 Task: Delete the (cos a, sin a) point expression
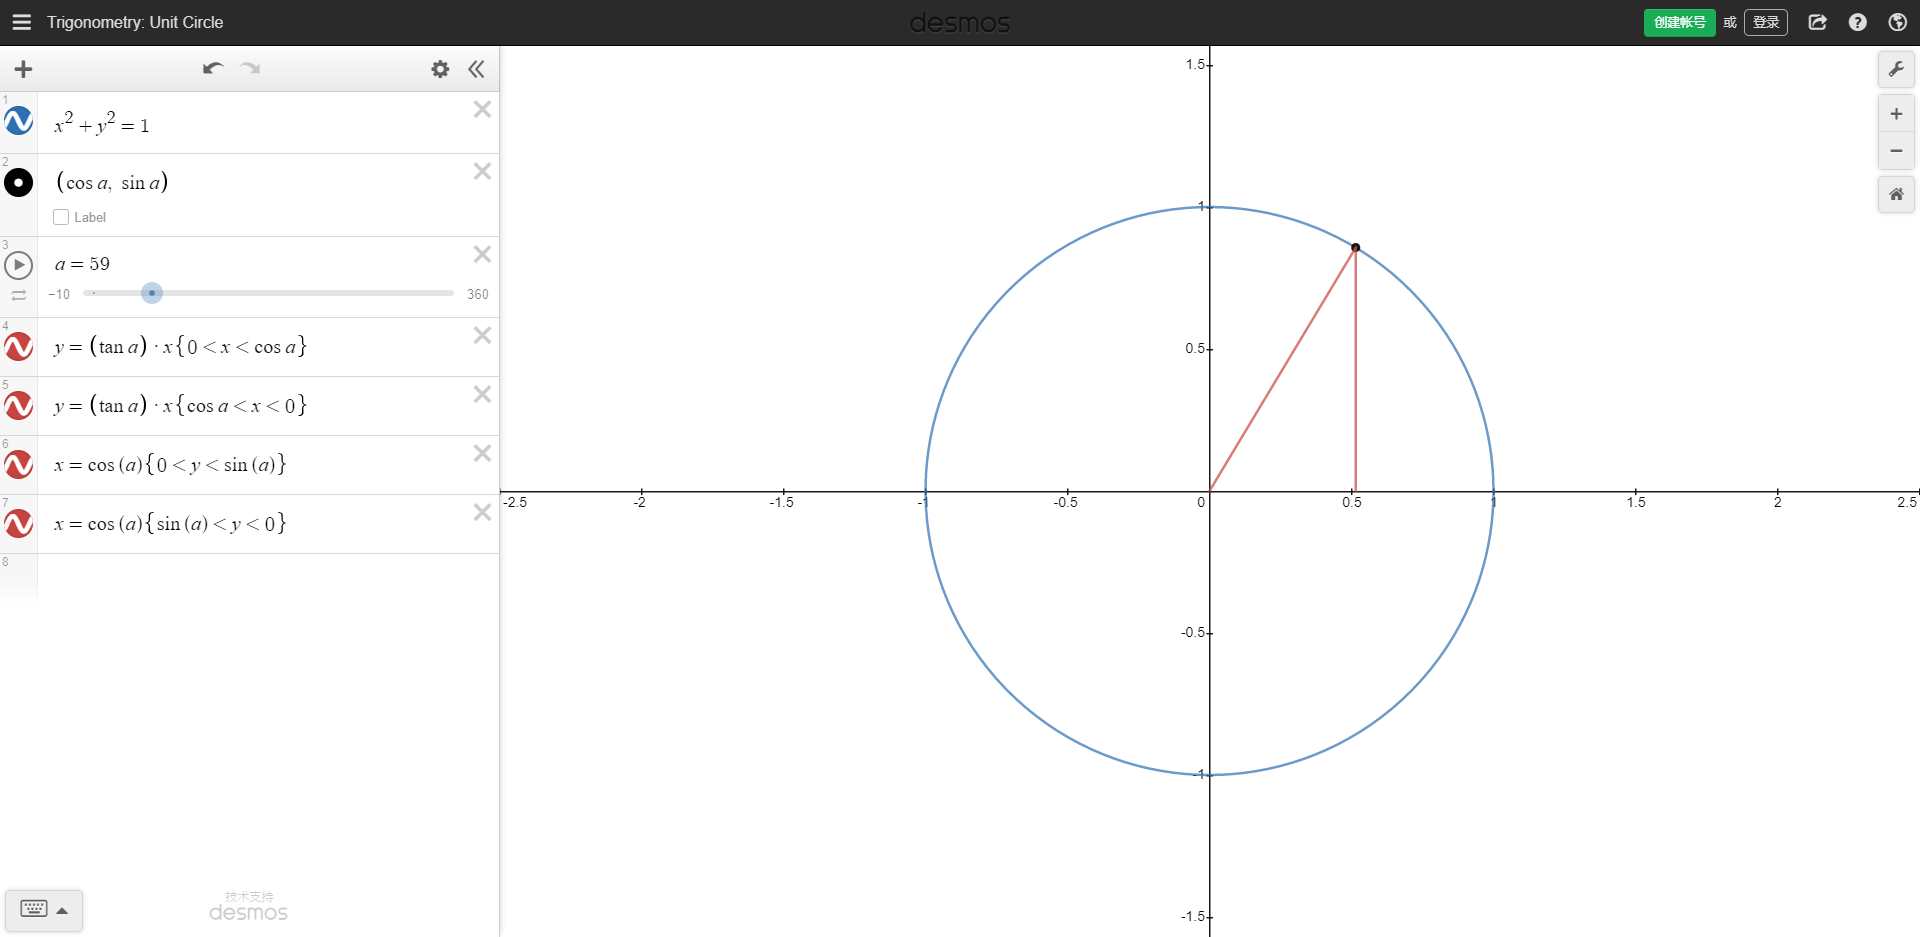point(482,171)
